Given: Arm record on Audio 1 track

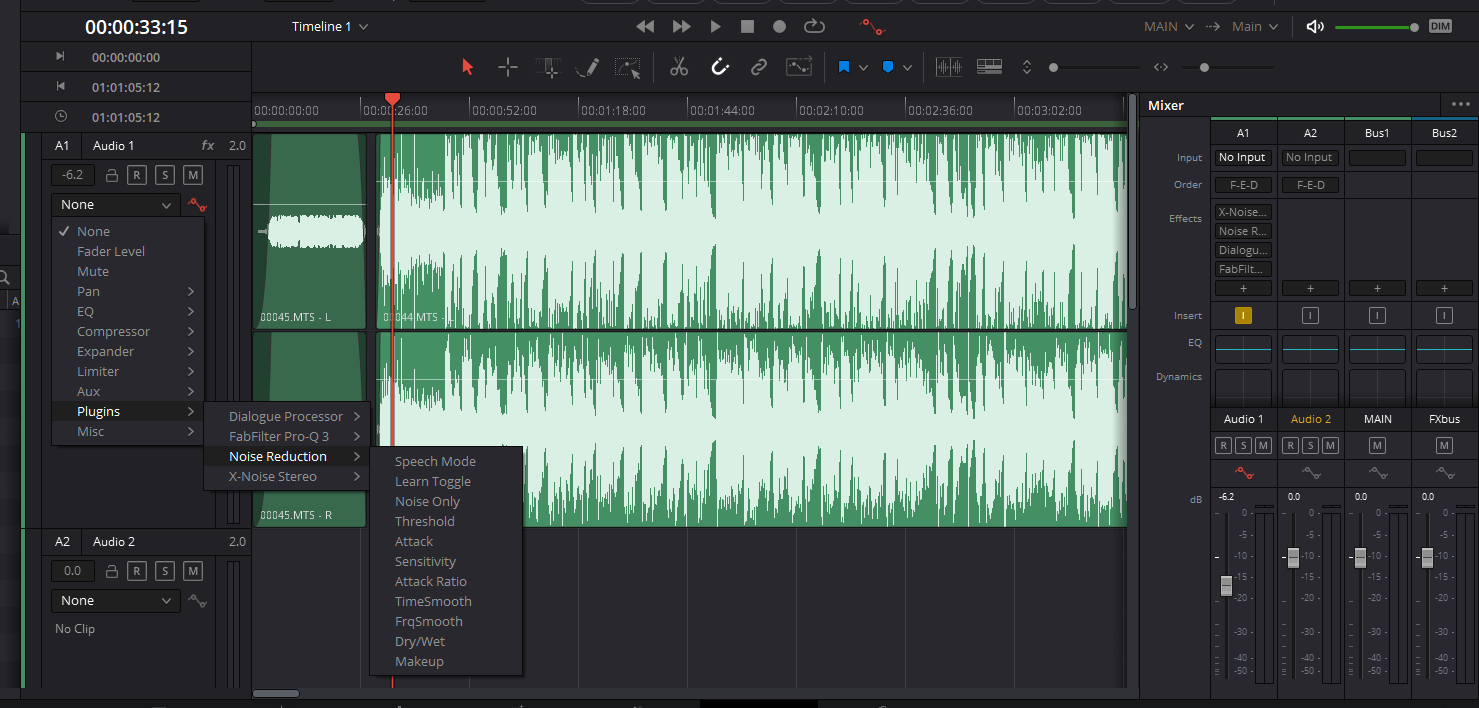Looking at the screenshot, I should pyautogui.click(x=137, y=175).
